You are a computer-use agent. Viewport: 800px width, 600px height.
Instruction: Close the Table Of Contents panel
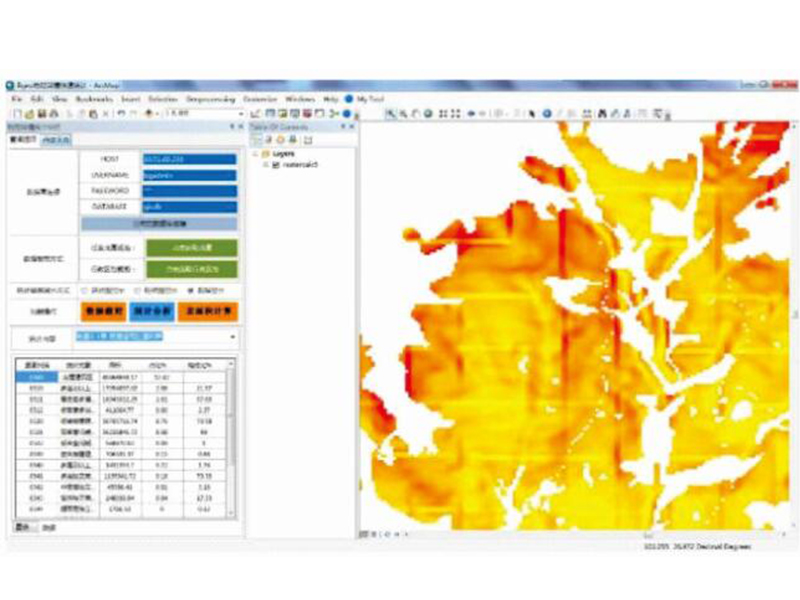coord(352,127)
